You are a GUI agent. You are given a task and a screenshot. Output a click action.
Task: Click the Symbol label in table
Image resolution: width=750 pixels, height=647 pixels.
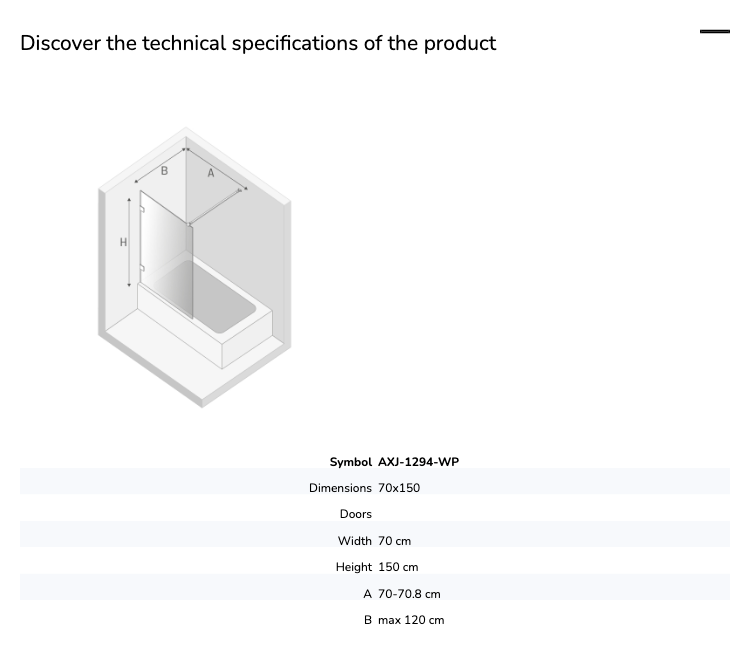coord(351,462)
